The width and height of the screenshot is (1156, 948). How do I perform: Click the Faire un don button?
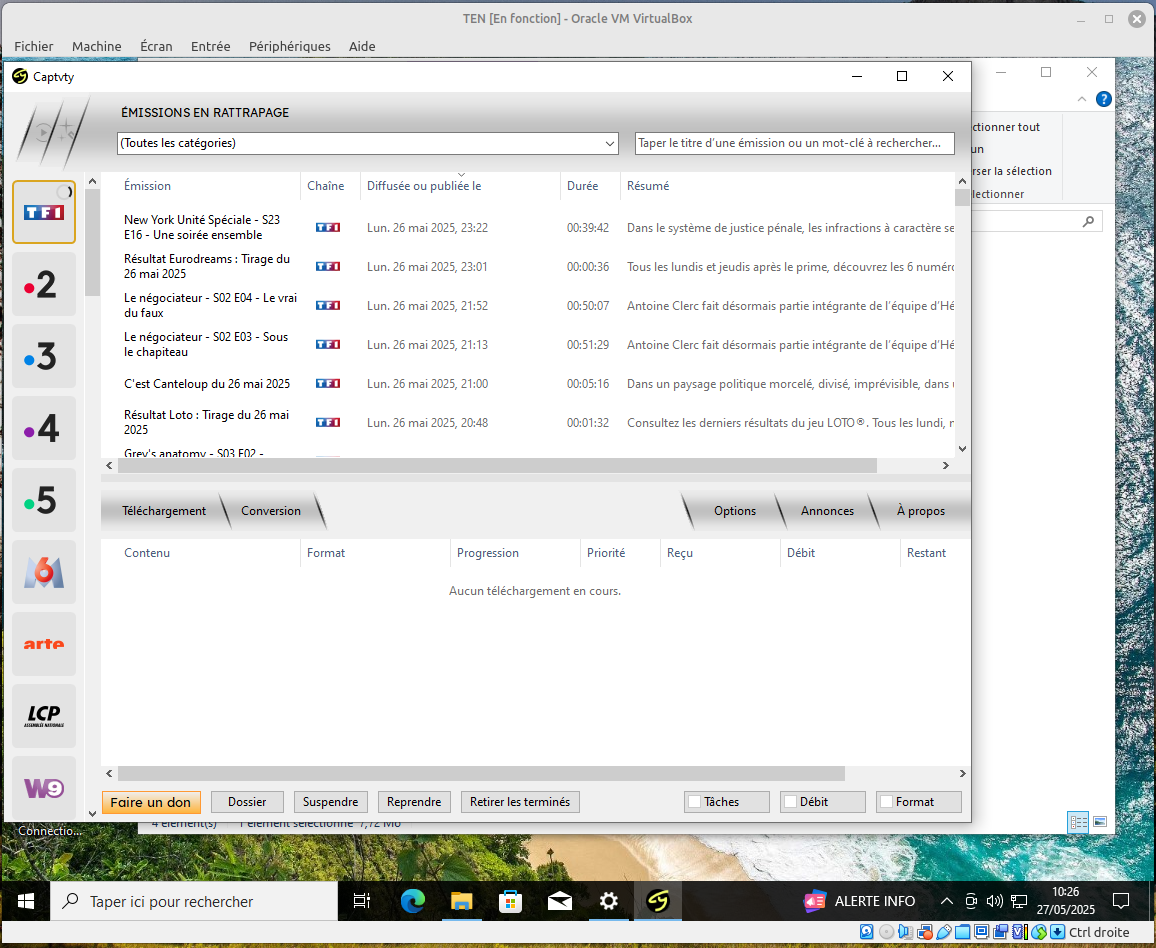tap(151, 802)
